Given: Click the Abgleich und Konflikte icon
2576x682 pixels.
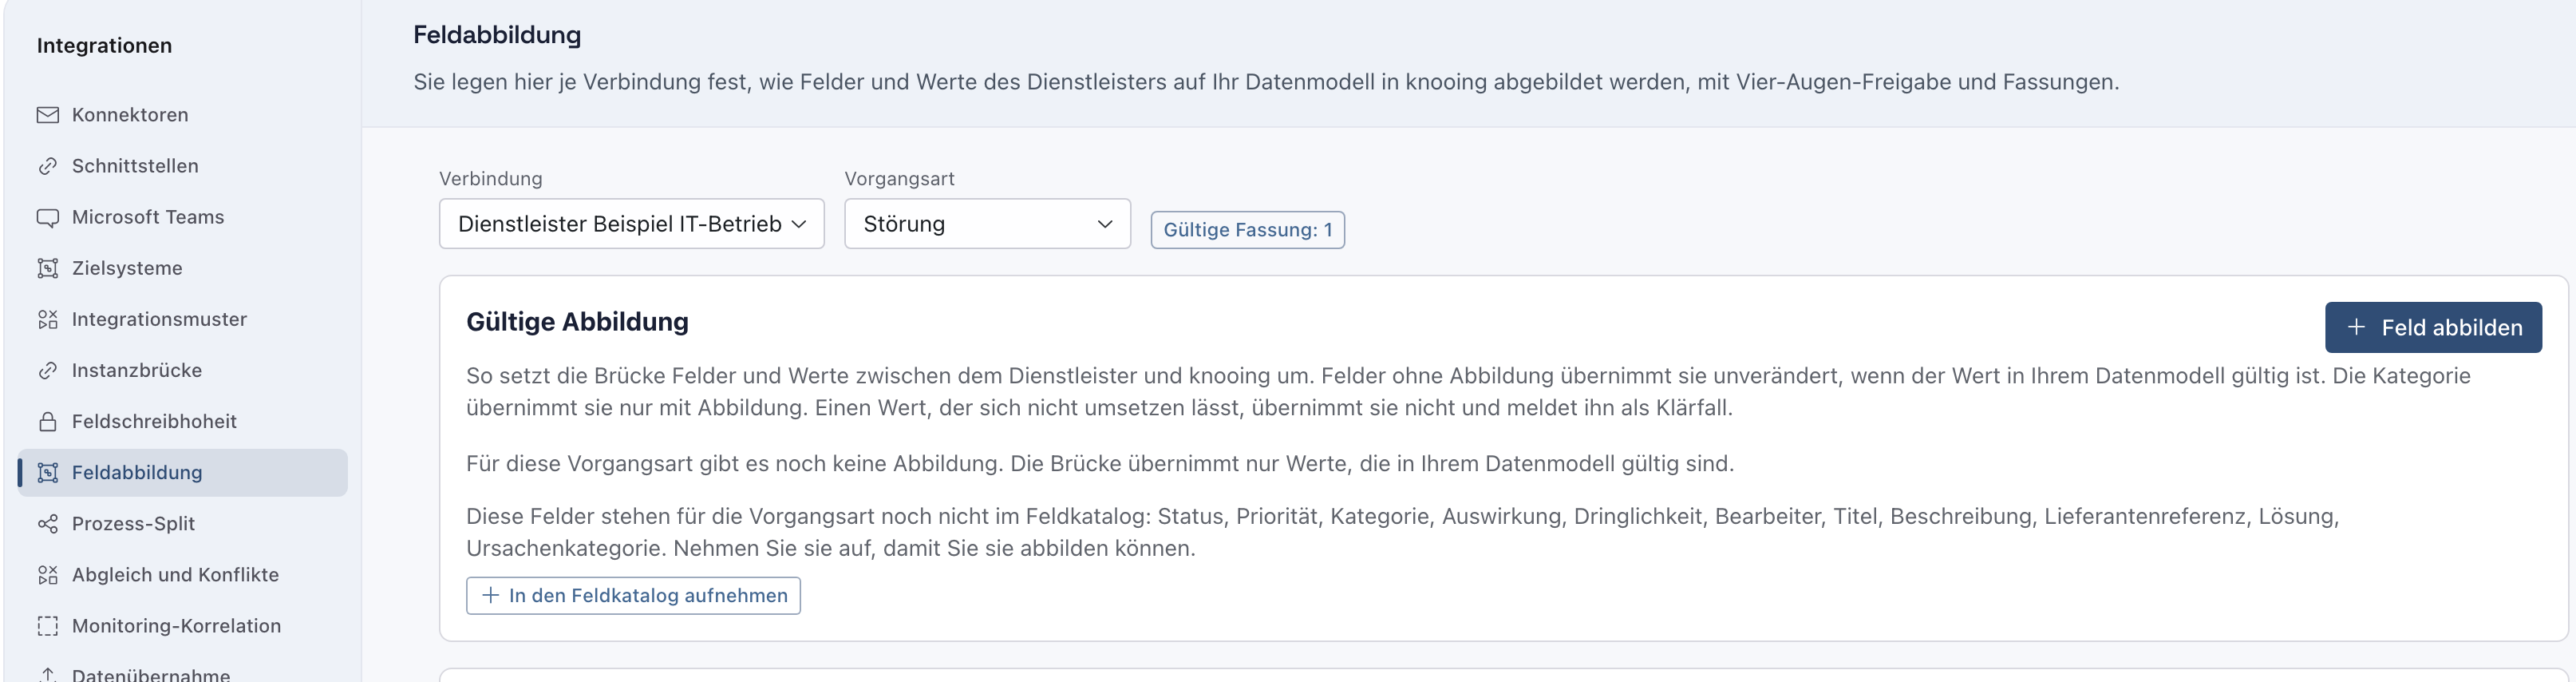Looking at the screenshot, I should [47, 574].
